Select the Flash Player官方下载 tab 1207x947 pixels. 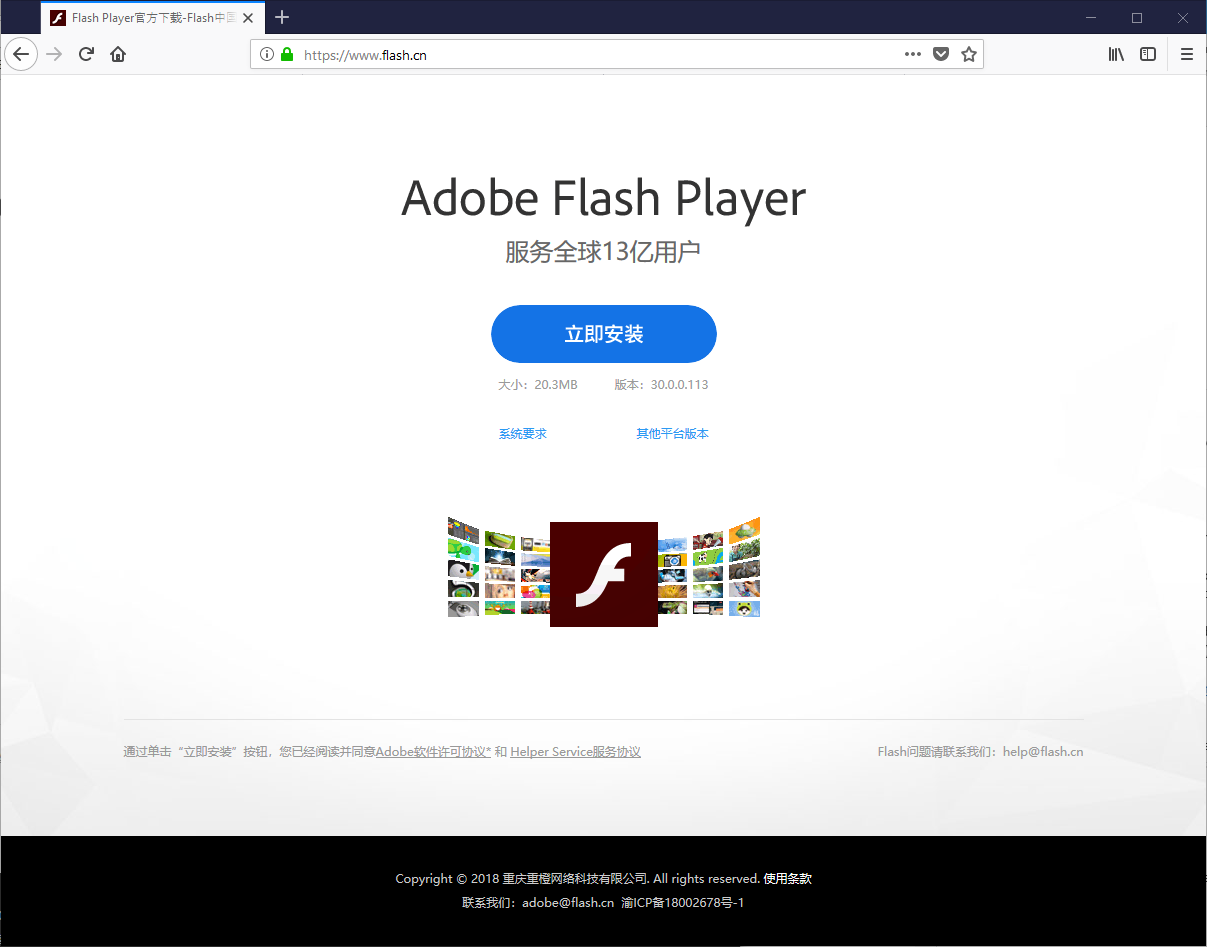coord(153,18)
